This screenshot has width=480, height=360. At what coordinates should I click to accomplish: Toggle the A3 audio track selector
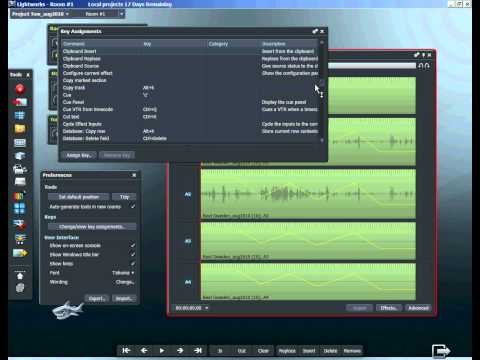click(x=188, y=241)
